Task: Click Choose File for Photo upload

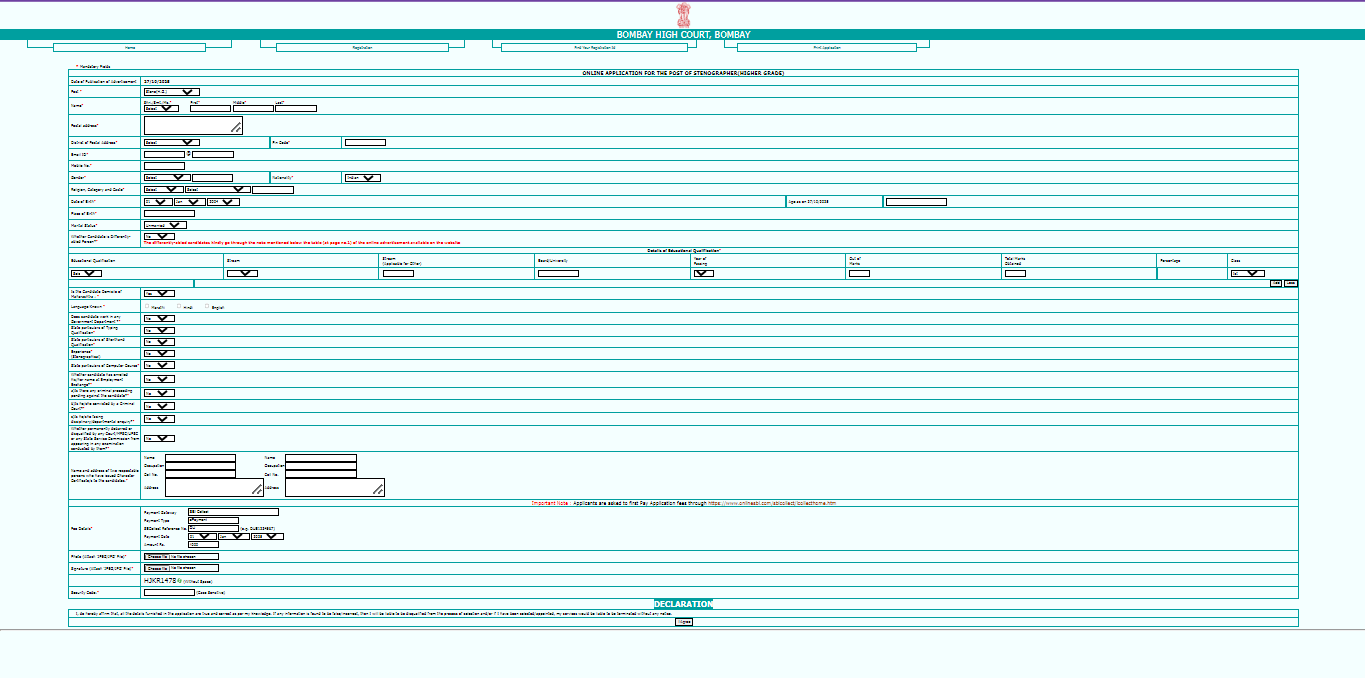Action: coord(157,555)
